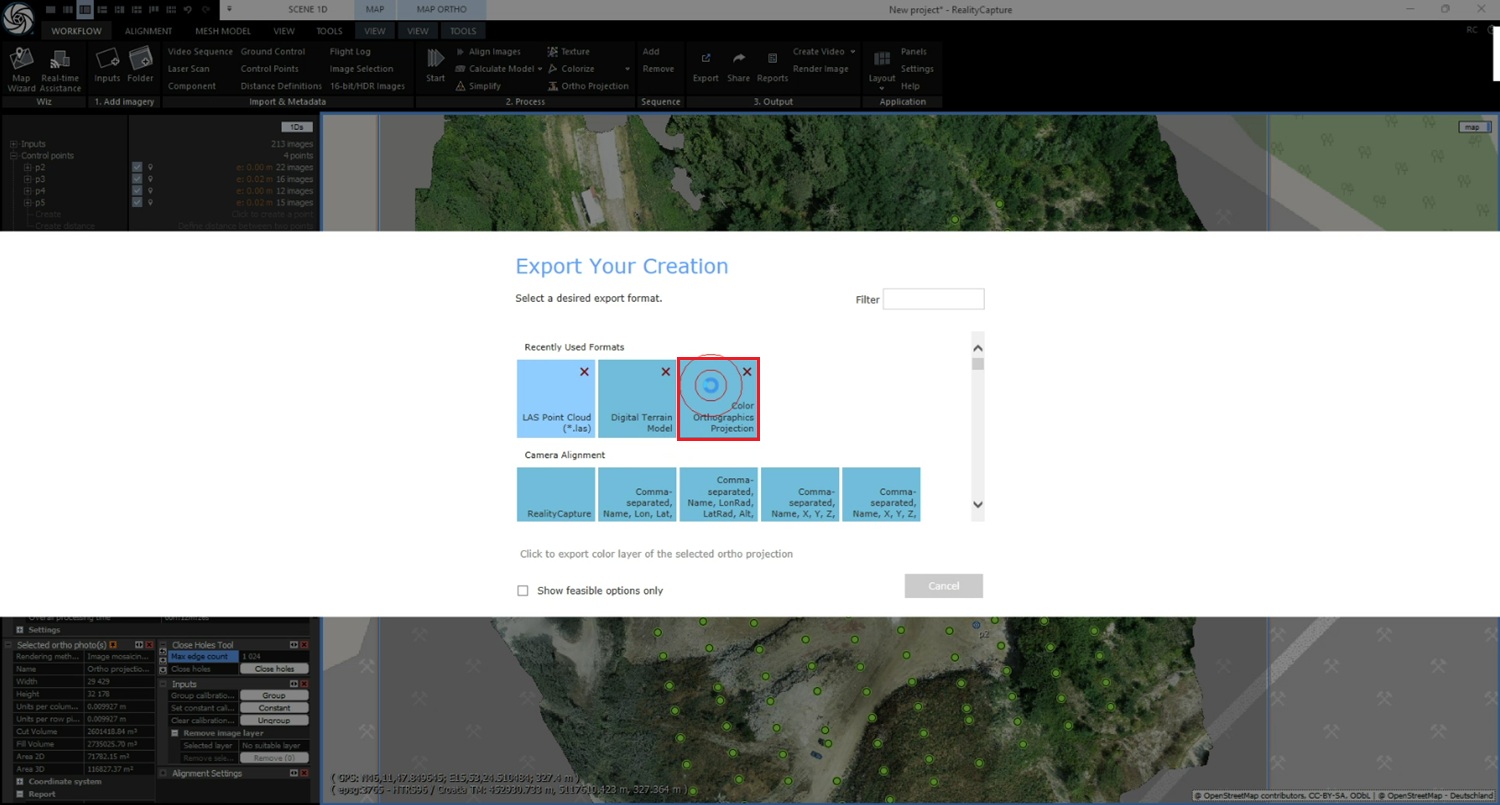The image size is (1500, 805).
Task: Expand the Coordinate system section
Action: pyautogui.click(x=20, y=782)
